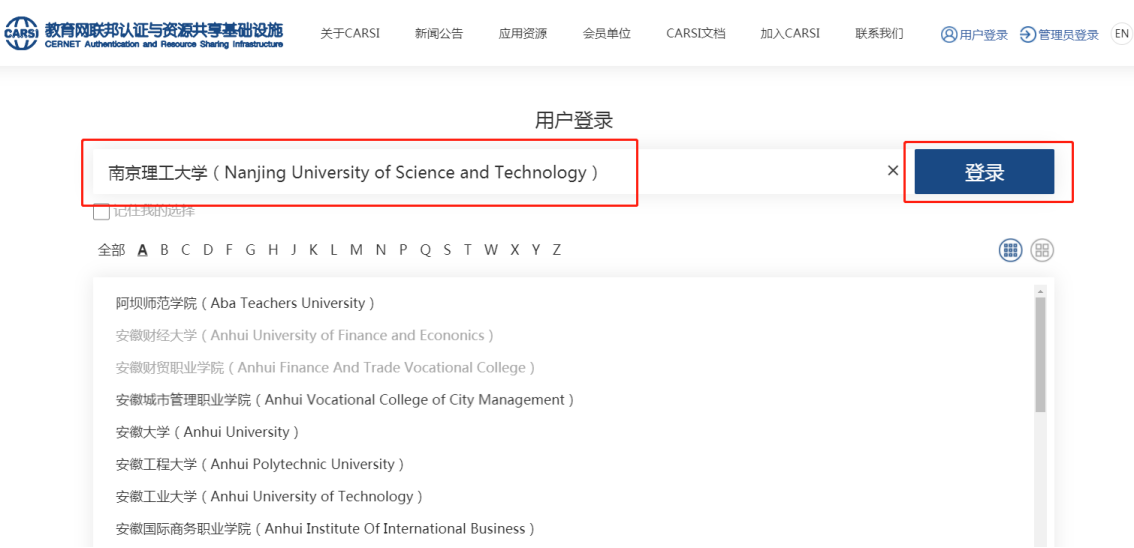Switch to grid view icon
Viewport: 1134px width, 548px height.
(x=1011, y=250)
